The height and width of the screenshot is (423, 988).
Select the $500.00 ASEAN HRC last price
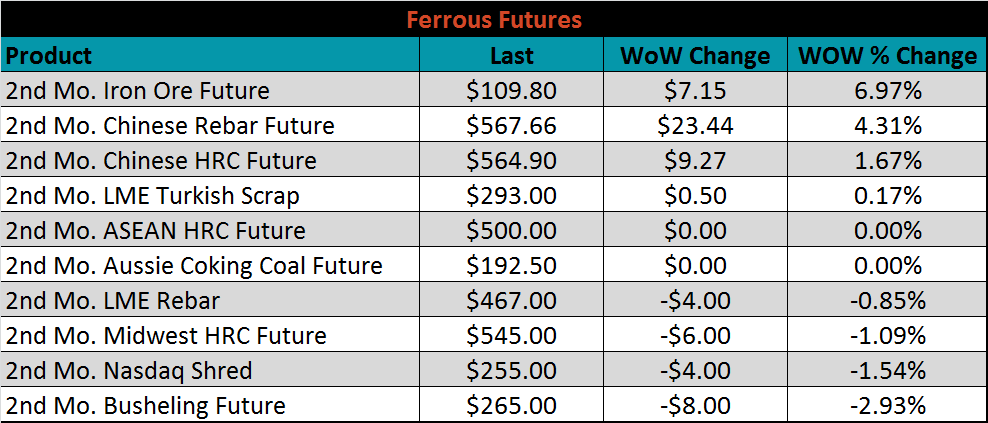click(512, 231)
